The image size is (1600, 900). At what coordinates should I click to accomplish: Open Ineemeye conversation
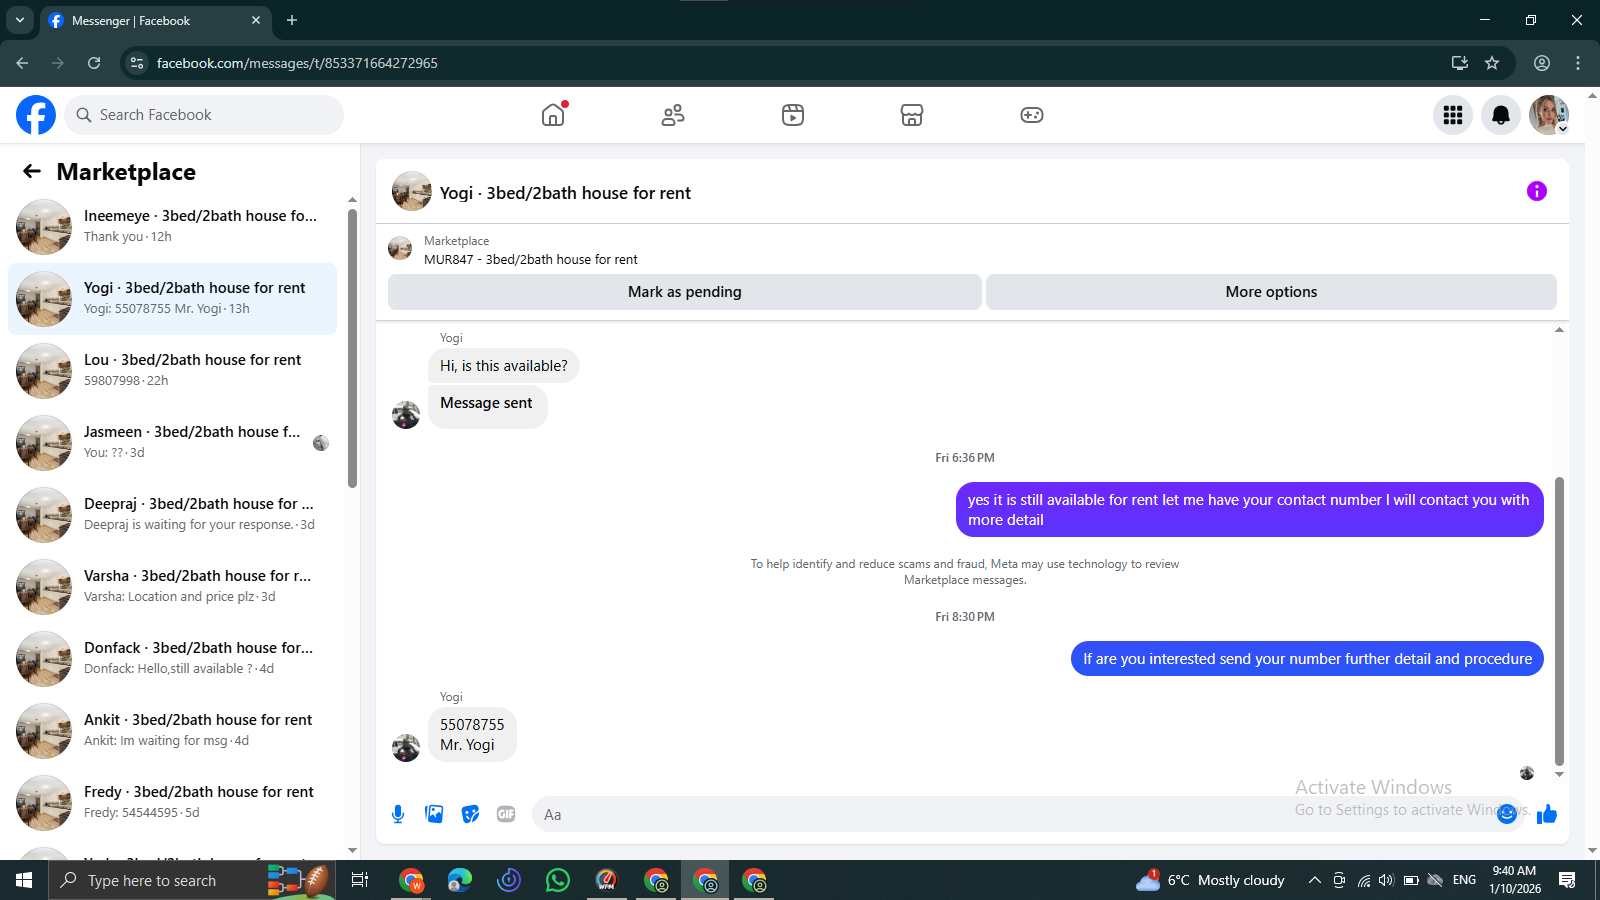[x=172, y=227]
